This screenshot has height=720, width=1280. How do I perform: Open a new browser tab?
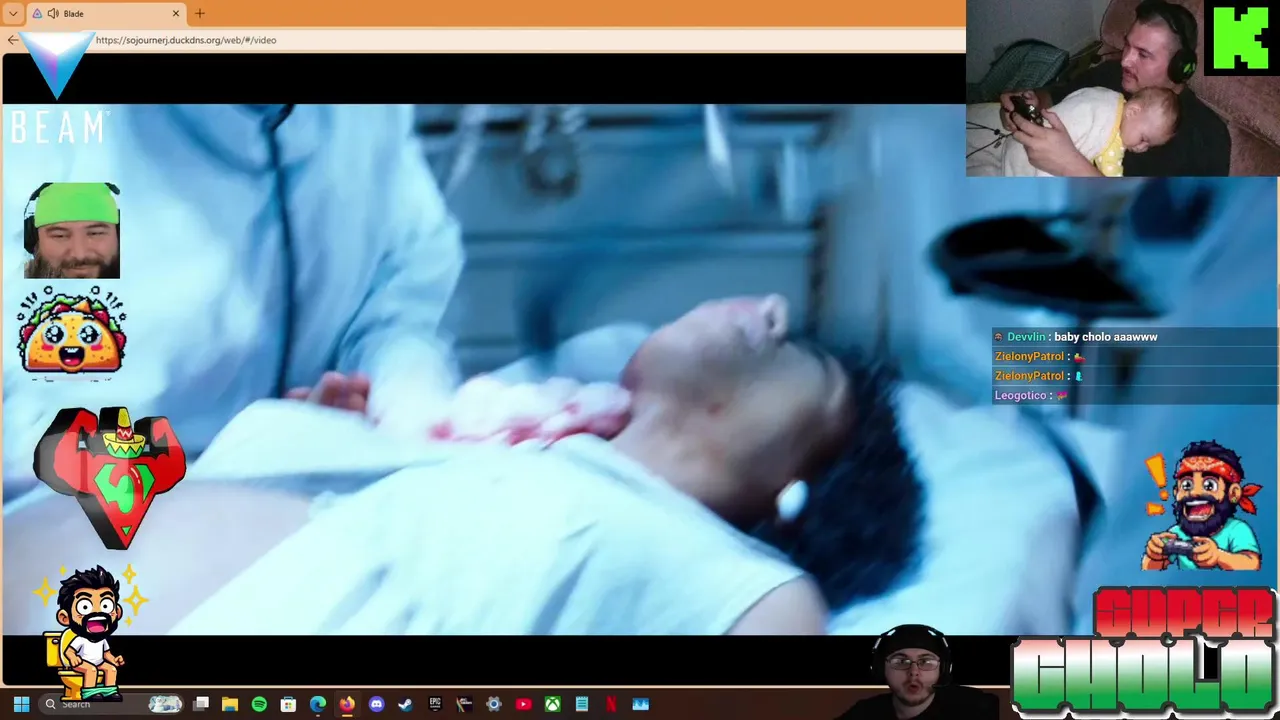tap(200, 14)
